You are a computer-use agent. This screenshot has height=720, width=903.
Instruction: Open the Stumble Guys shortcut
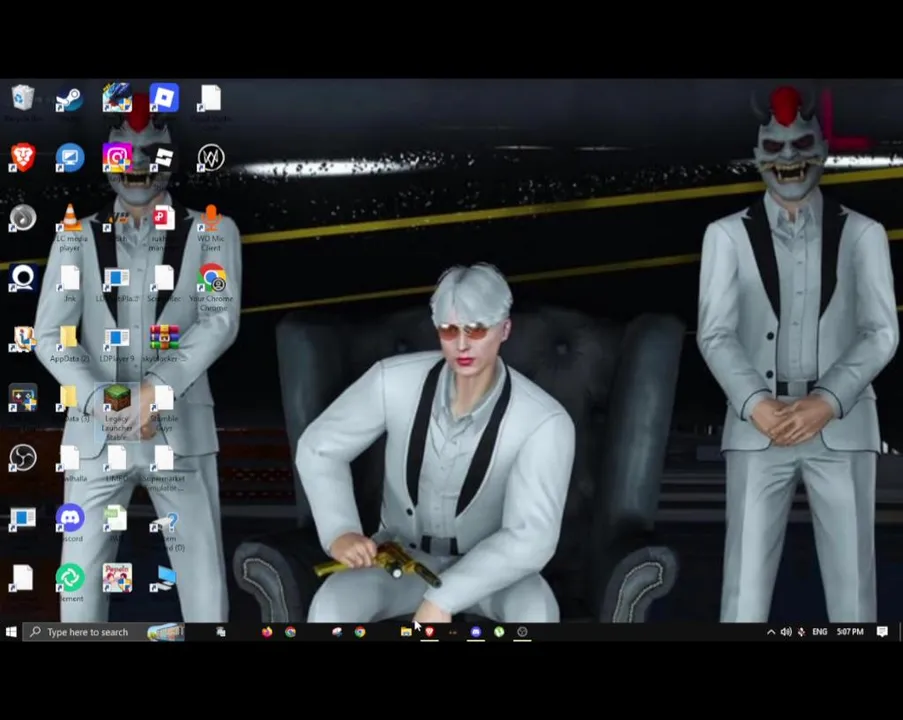[x=164, y=408]
